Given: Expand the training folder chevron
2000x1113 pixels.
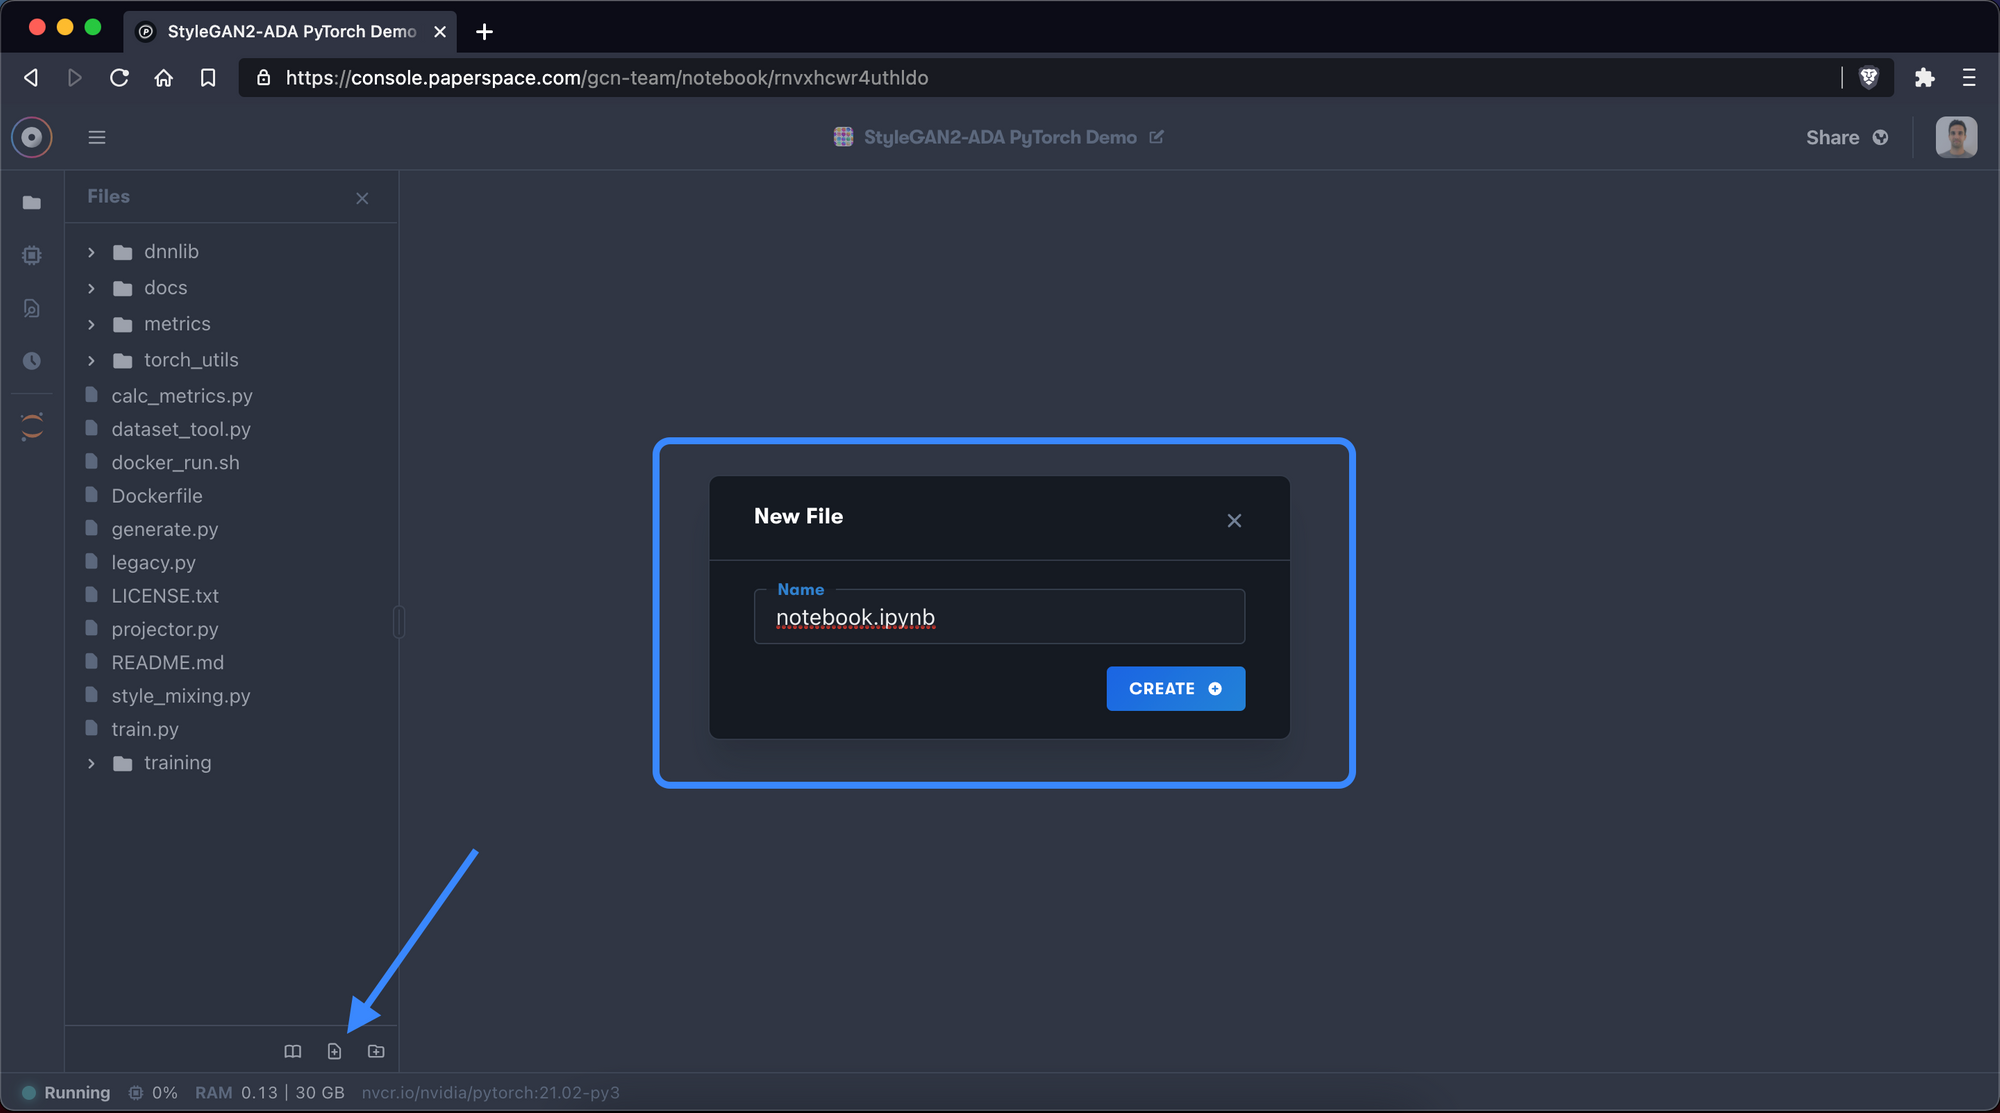Looking at the screenshot, I should (x=91, y=763).
